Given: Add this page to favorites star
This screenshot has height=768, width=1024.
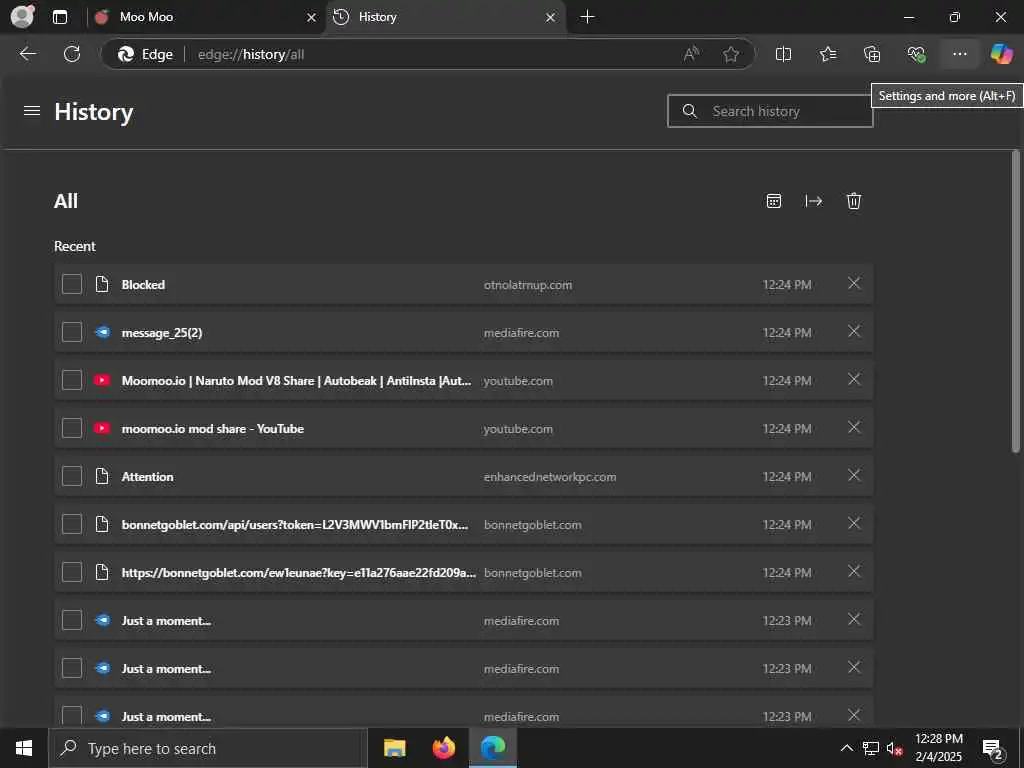Looking at the screenshot, I should pyautogui.click(x=731, y=54).
